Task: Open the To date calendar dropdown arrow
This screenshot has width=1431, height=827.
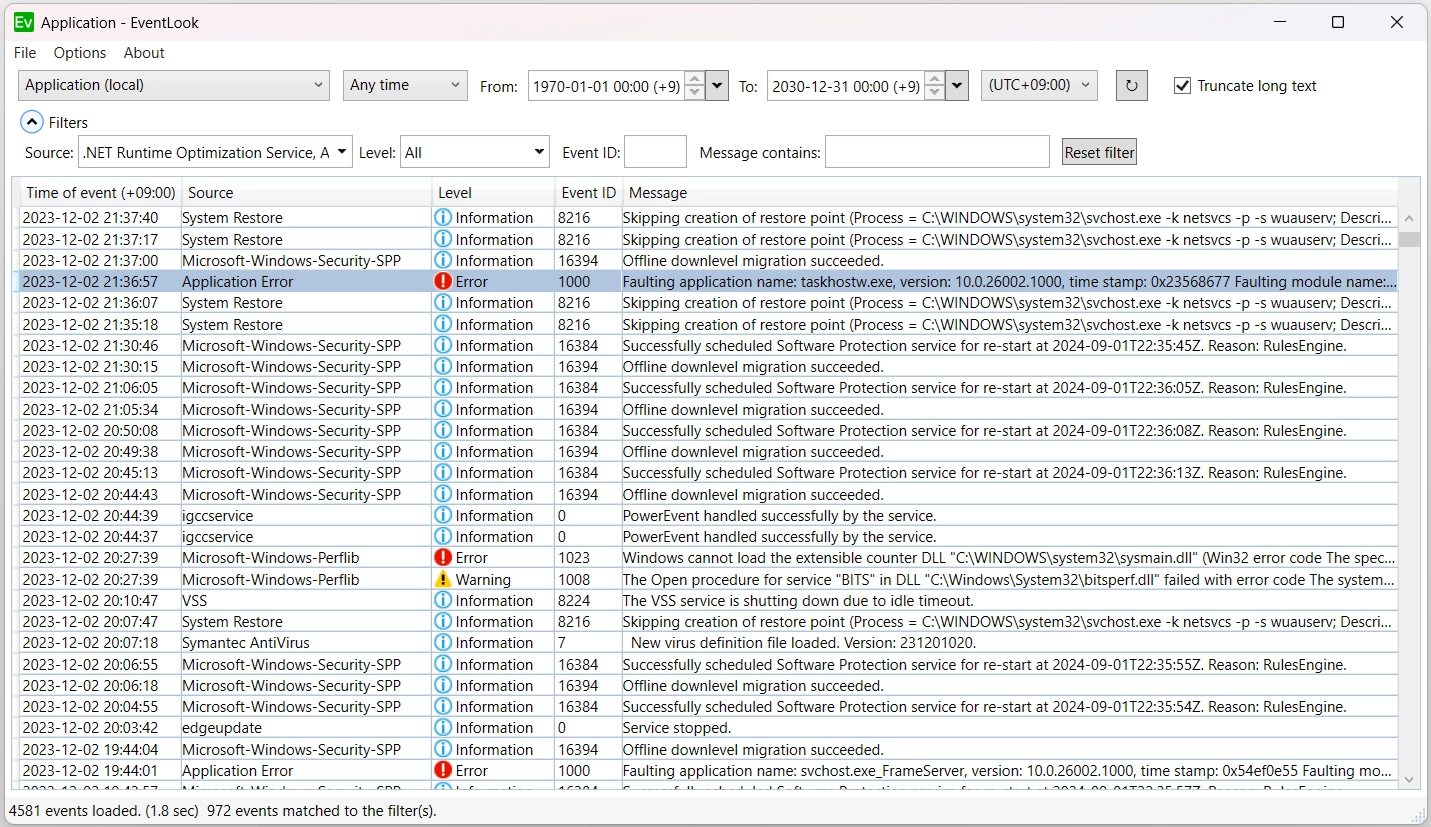Action: [x=957, y=86]
